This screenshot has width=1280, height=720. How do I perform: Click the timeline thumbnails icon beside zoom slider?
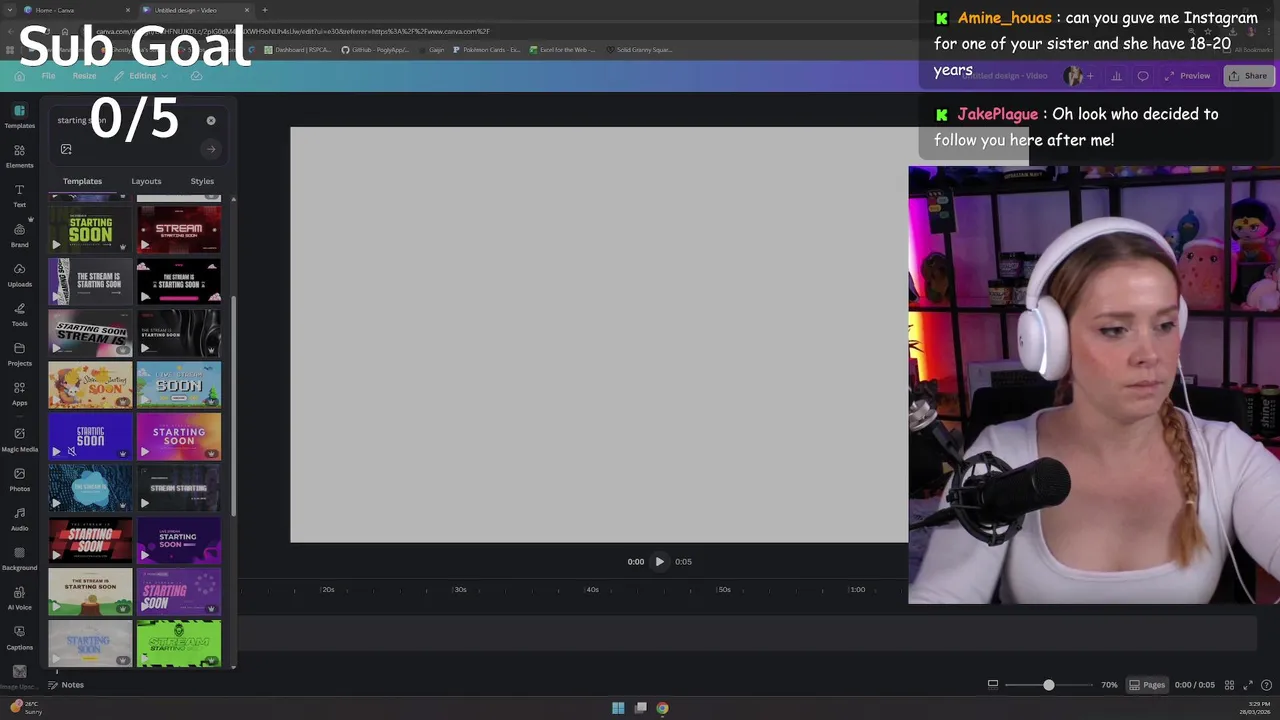pyautogui.click(x=993, y=685)
